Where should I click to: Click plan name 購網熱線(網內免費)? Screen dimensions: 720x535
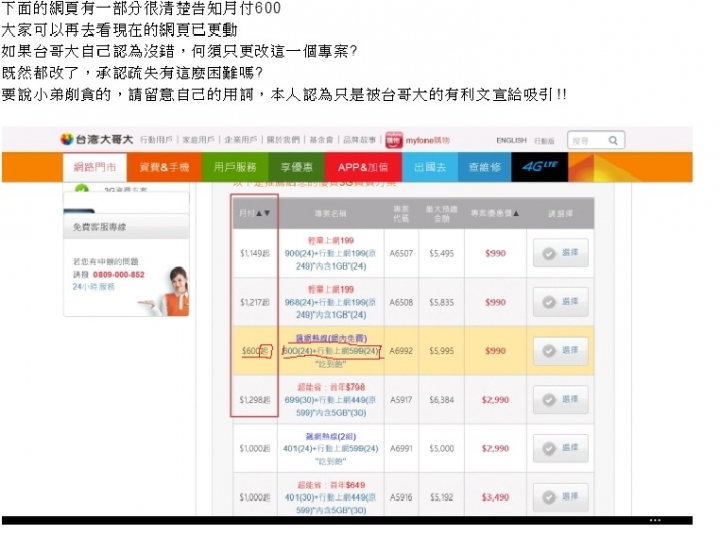click(x=331, y=338)
